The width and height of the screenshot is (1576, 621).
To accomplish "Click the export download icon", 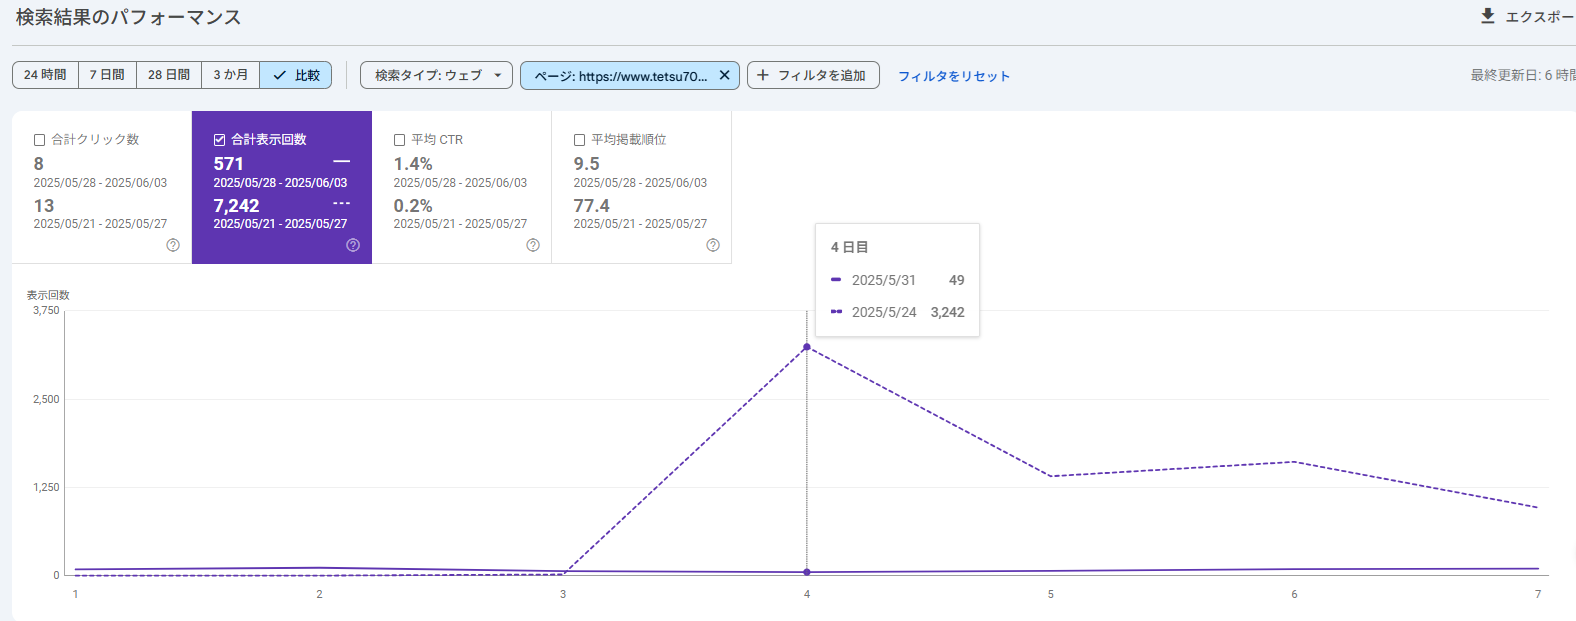I will coord(1488,16).
